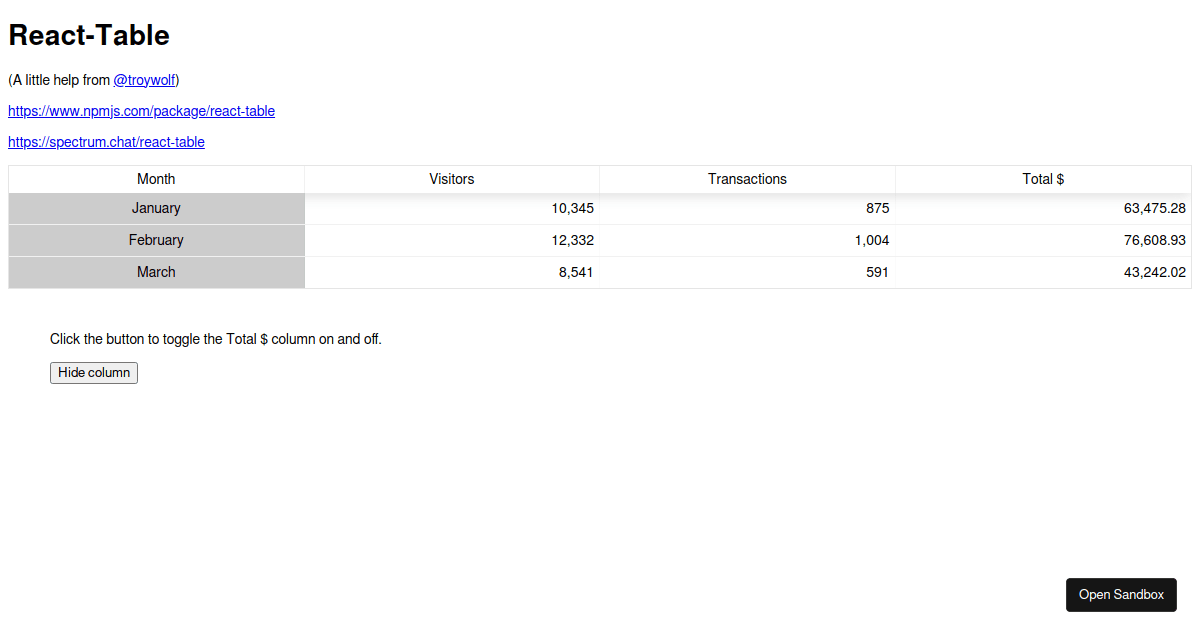Select the January row cell
Screen dimensions: 1200x630
point(156,208)
